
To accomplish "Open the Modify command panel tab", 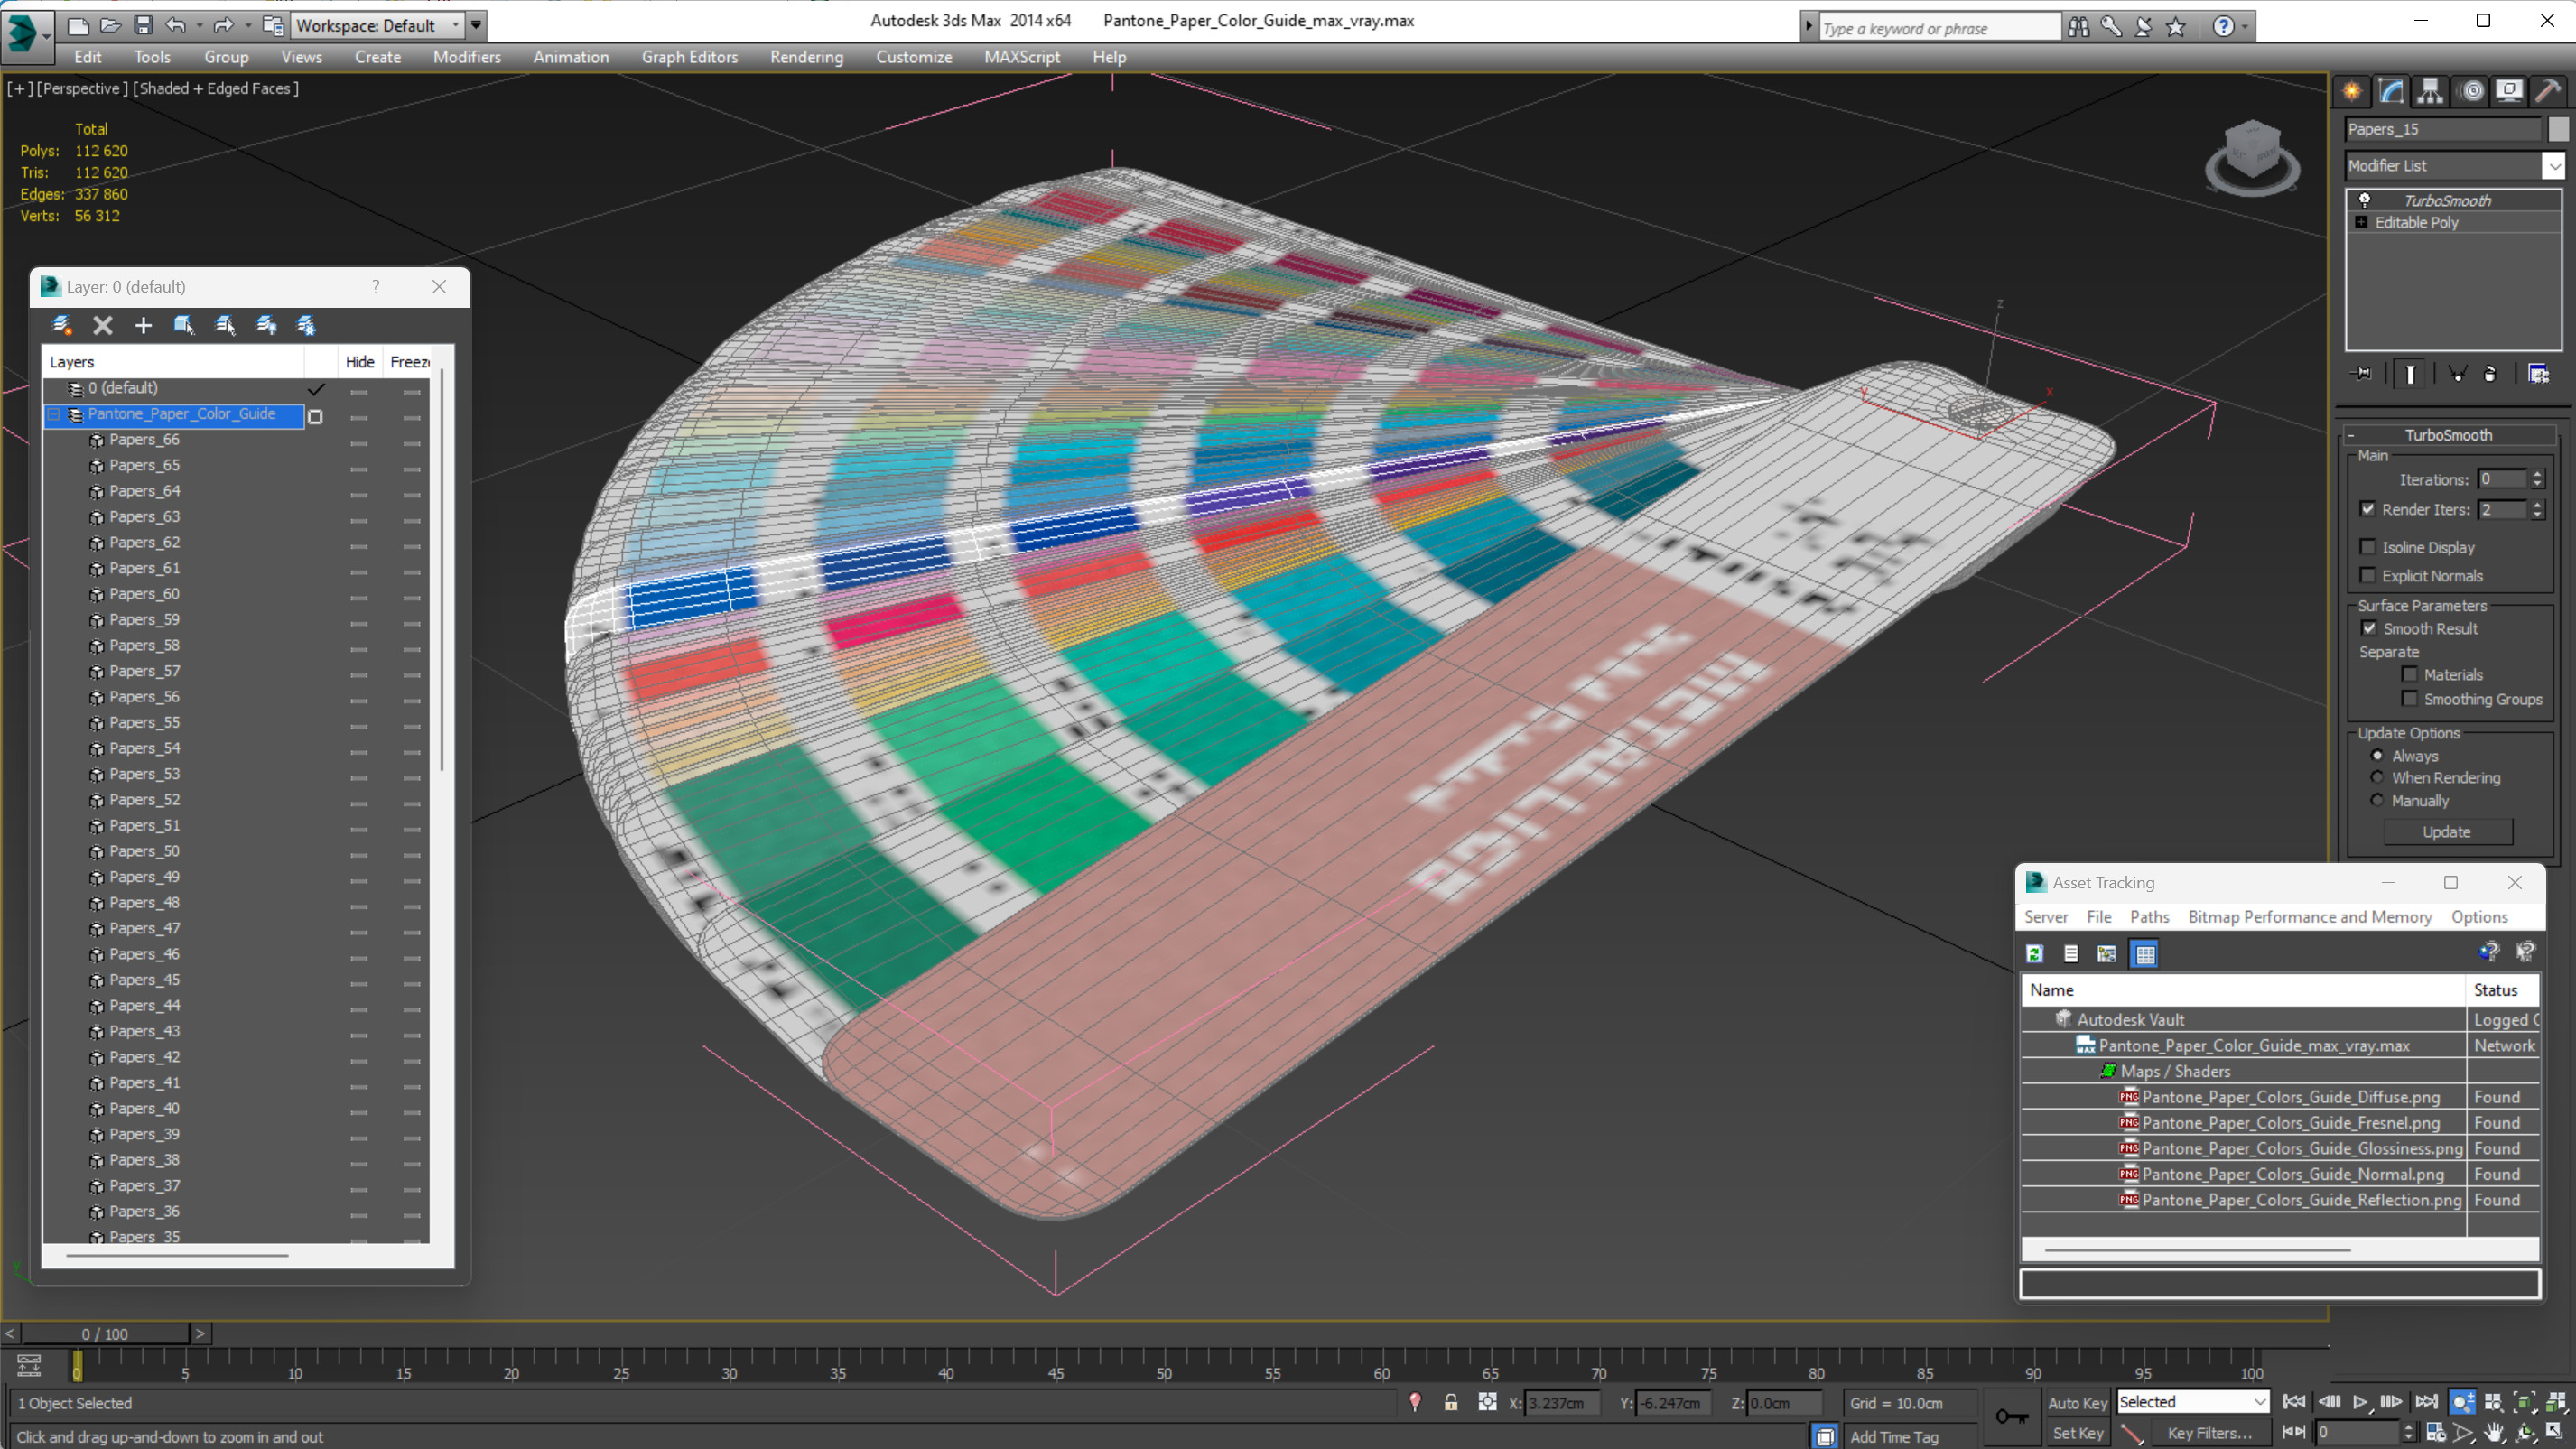I will tap(2391, 91).
